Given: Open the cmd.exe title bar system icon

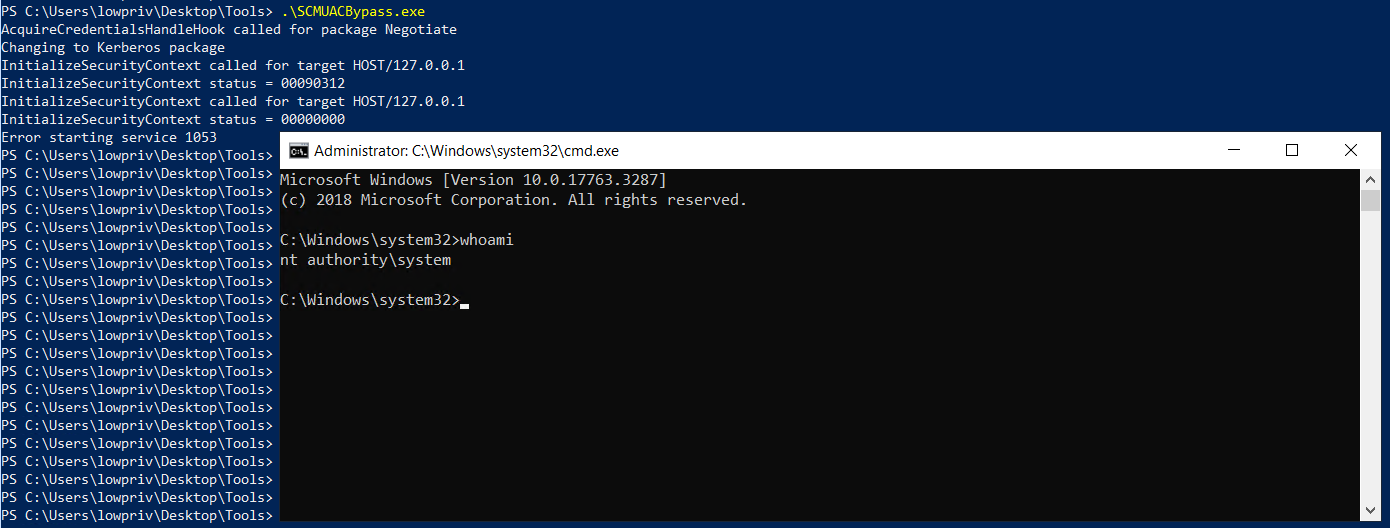Looking at the screenshot, I should click(298, 151).
